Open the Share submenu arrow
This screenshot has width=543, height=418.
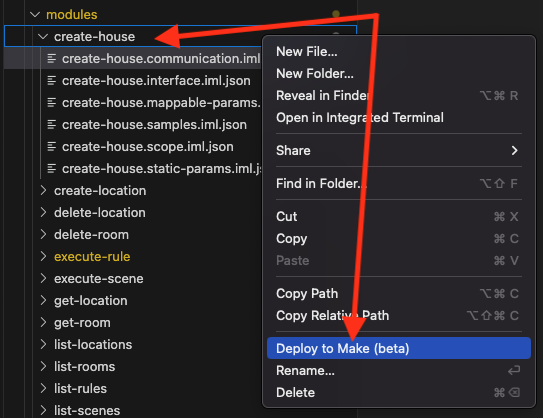coord(515,150)
